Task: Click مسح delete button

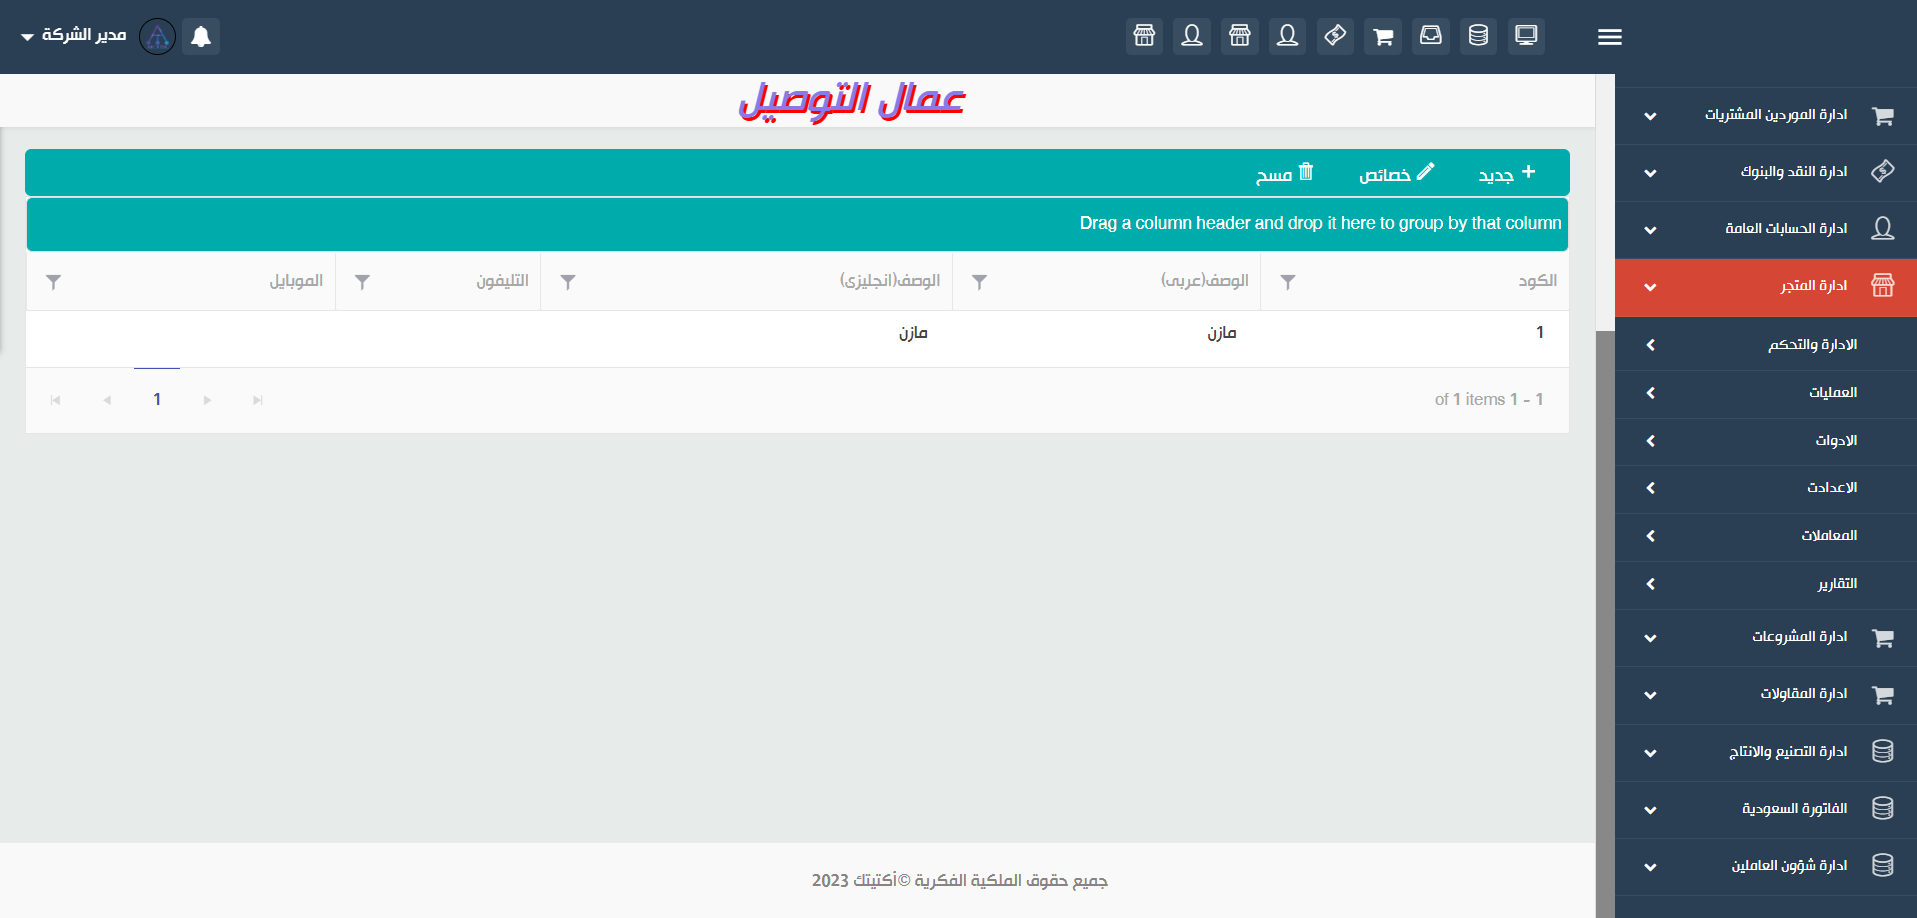Action: [1284, 174]
